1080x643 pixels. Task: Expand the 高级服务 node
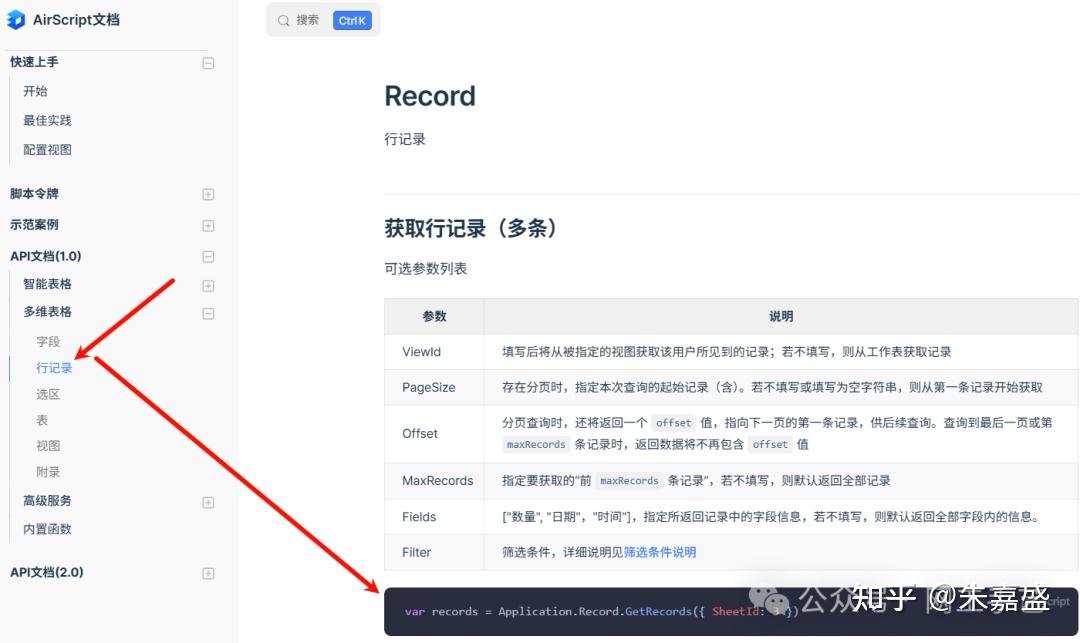click(208, 503)
